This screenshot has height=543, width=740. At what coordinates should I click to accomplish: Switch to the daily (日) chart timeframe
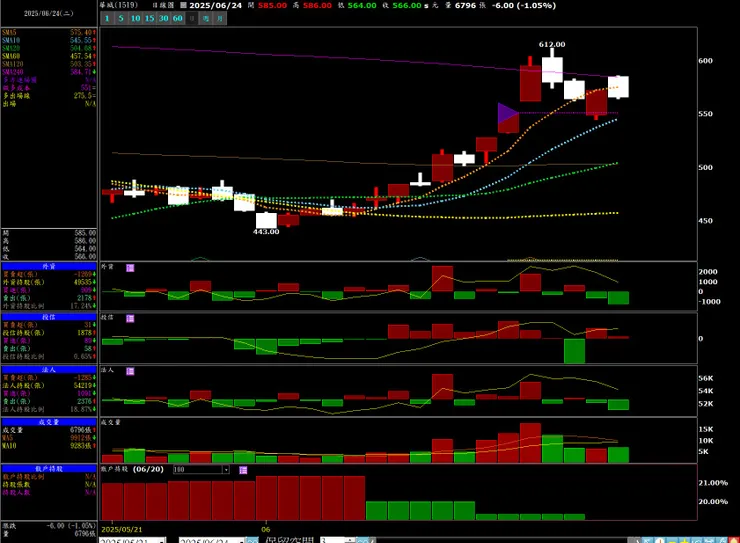tap(192, 18)
